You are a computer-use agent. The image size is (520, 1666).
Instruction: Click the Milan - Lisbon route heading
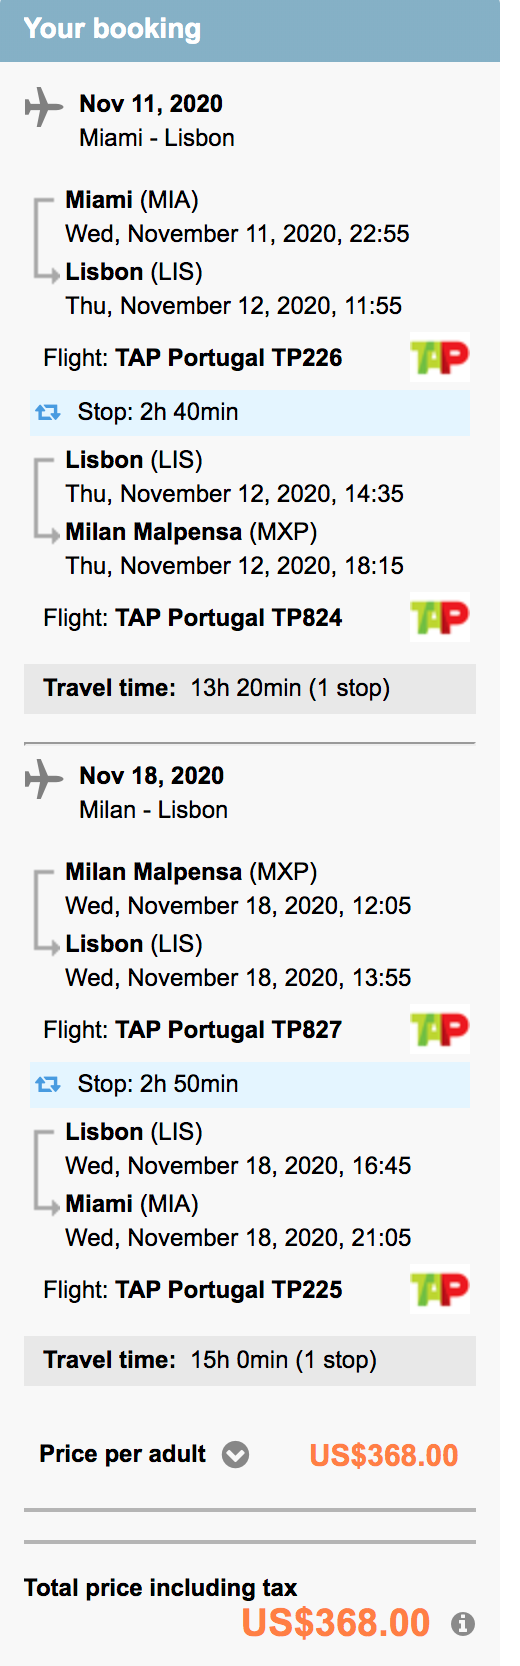coord(154,810)
